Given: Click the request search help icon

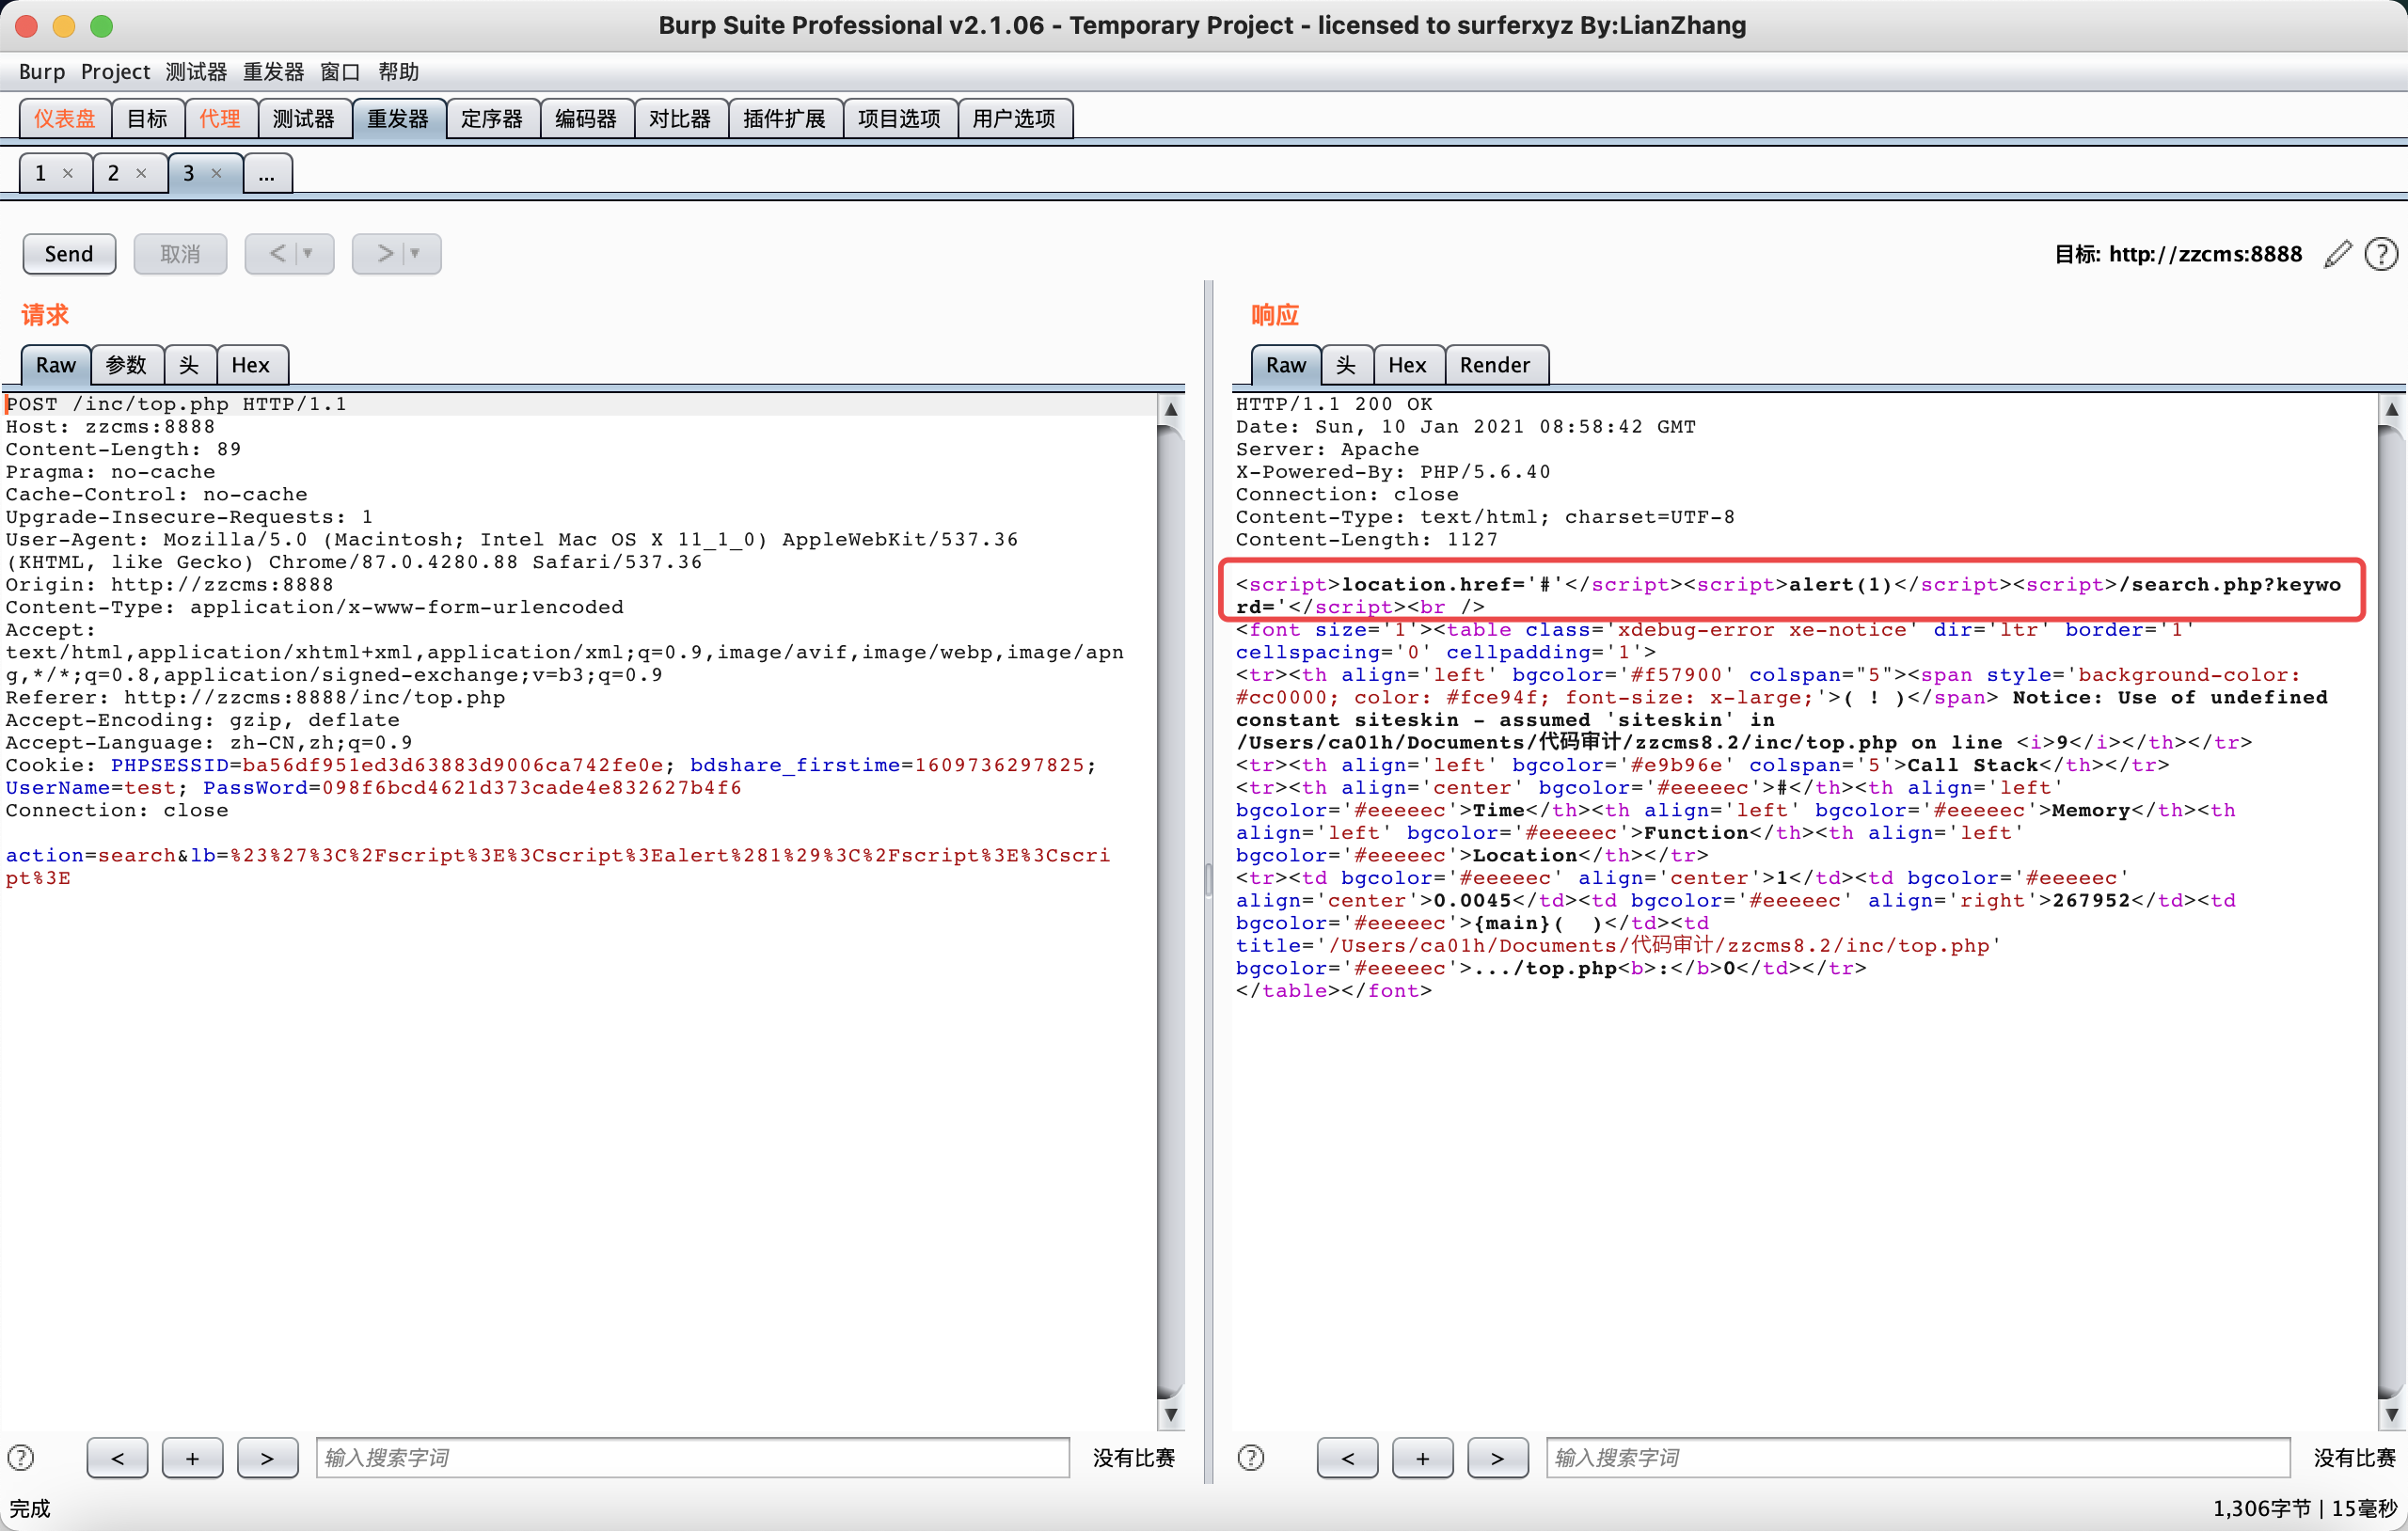Looking at the screenshot, I should (x=20, y=1458).
